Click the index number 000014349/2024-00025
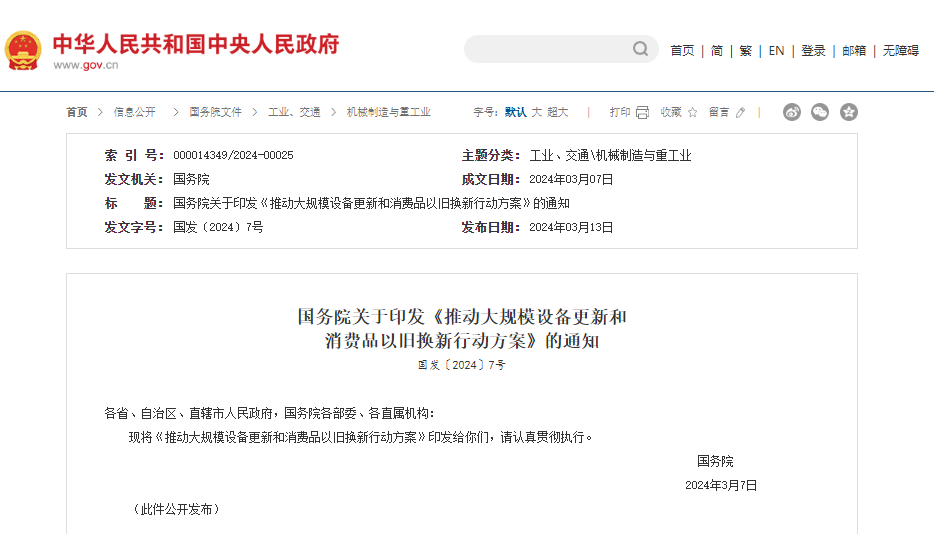This screenshot has height=534, width=934. (x=234, y=155)
